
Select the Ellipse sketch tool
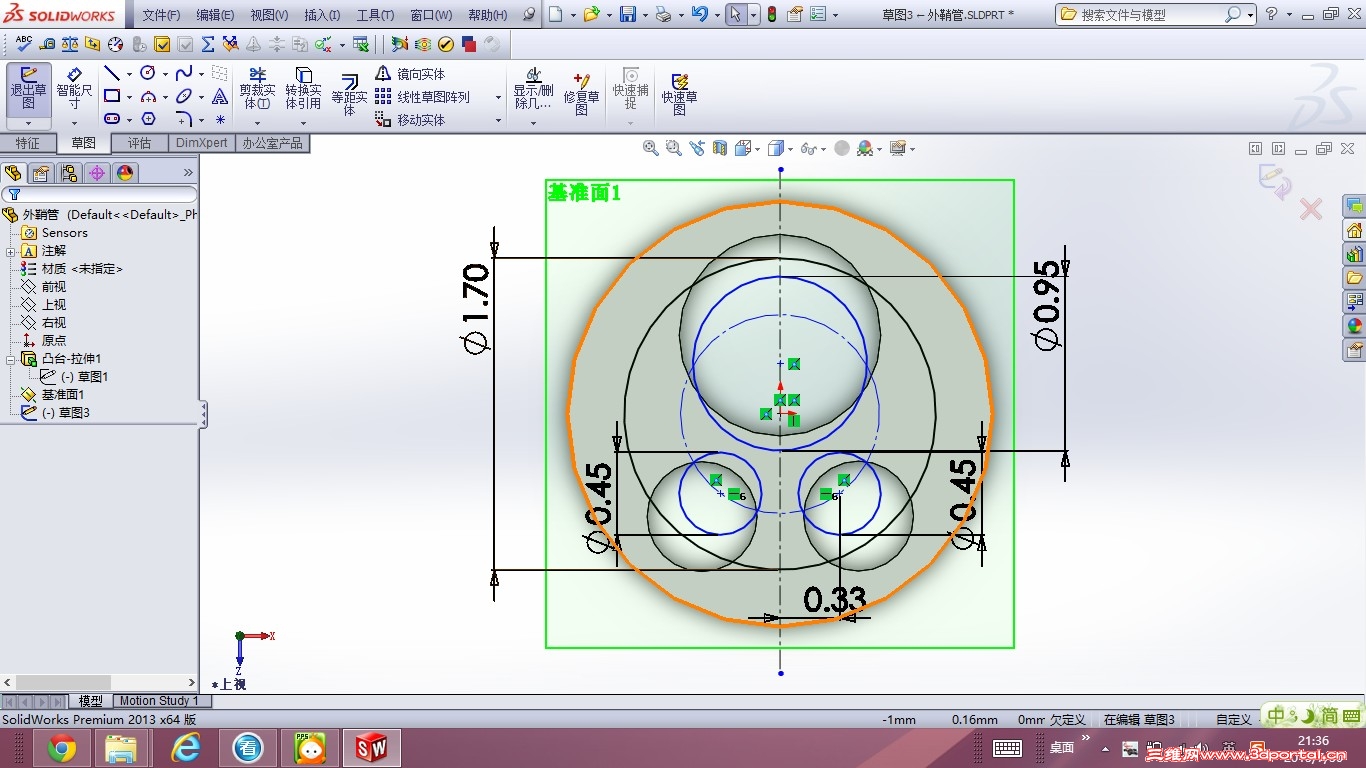(184, 97)
